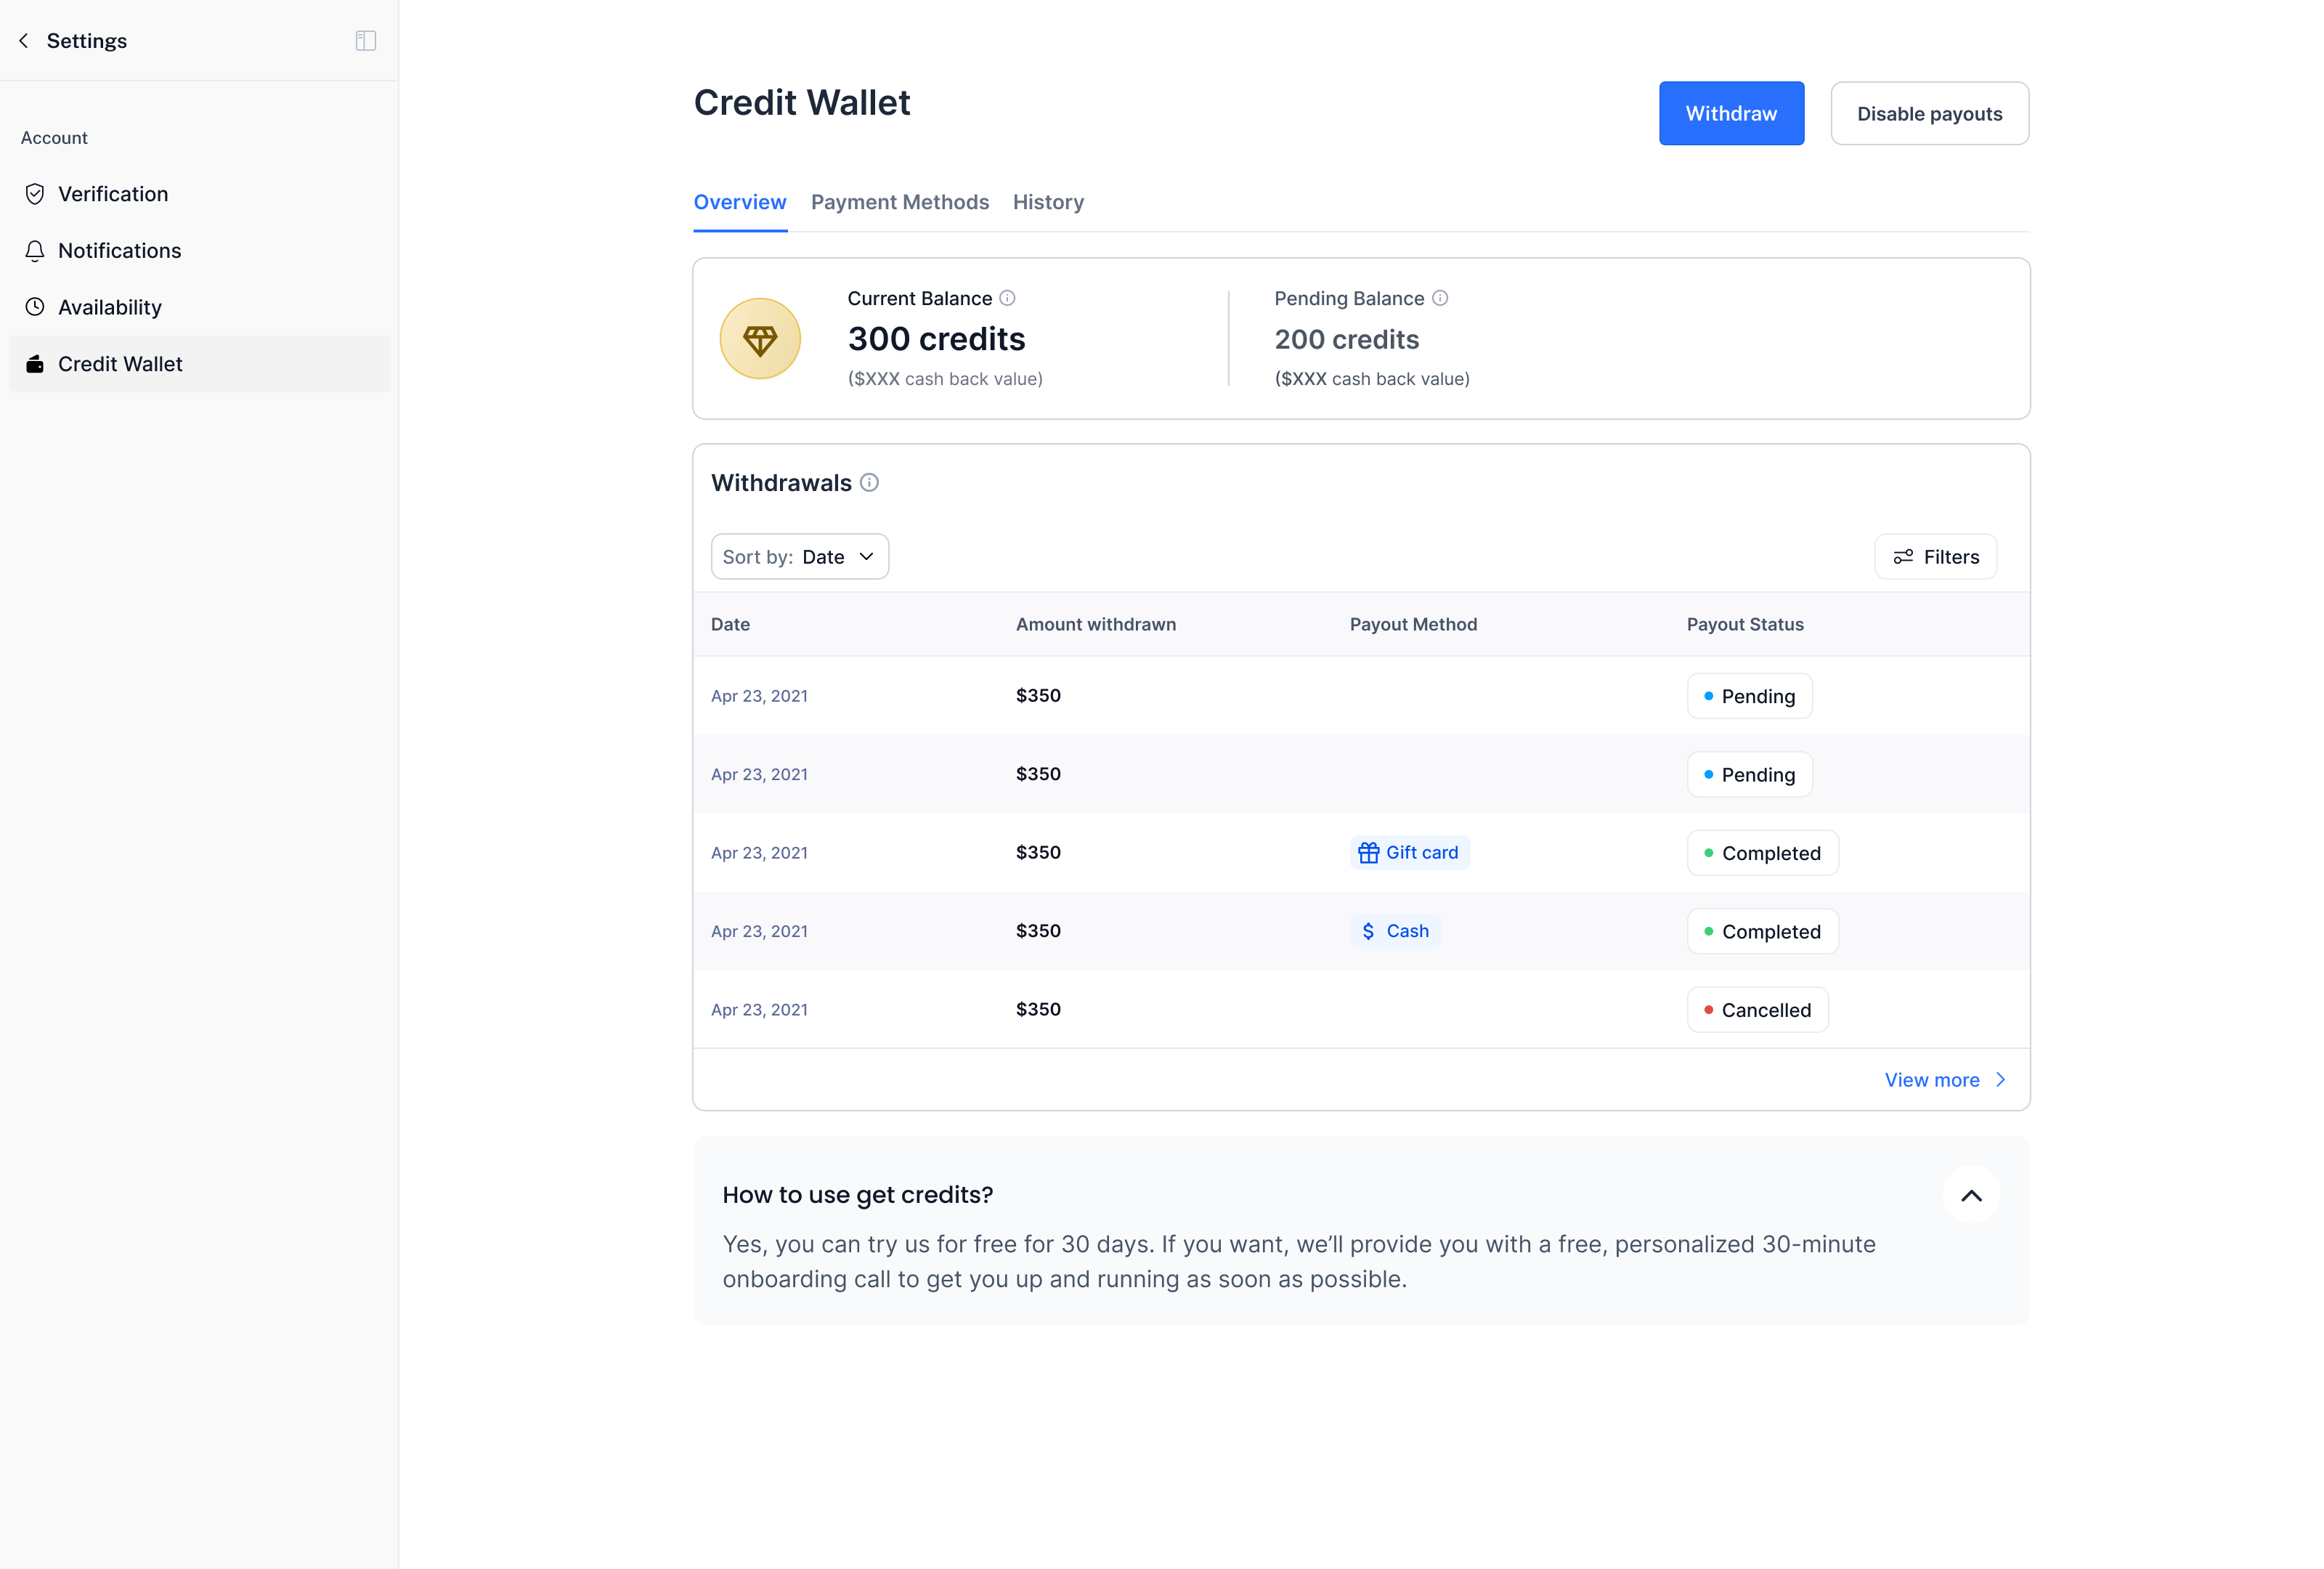Click the Pending Balance info icon
This screenshot has width=2324, height=1569.
pyautogui.click(x=1440, y=298)
